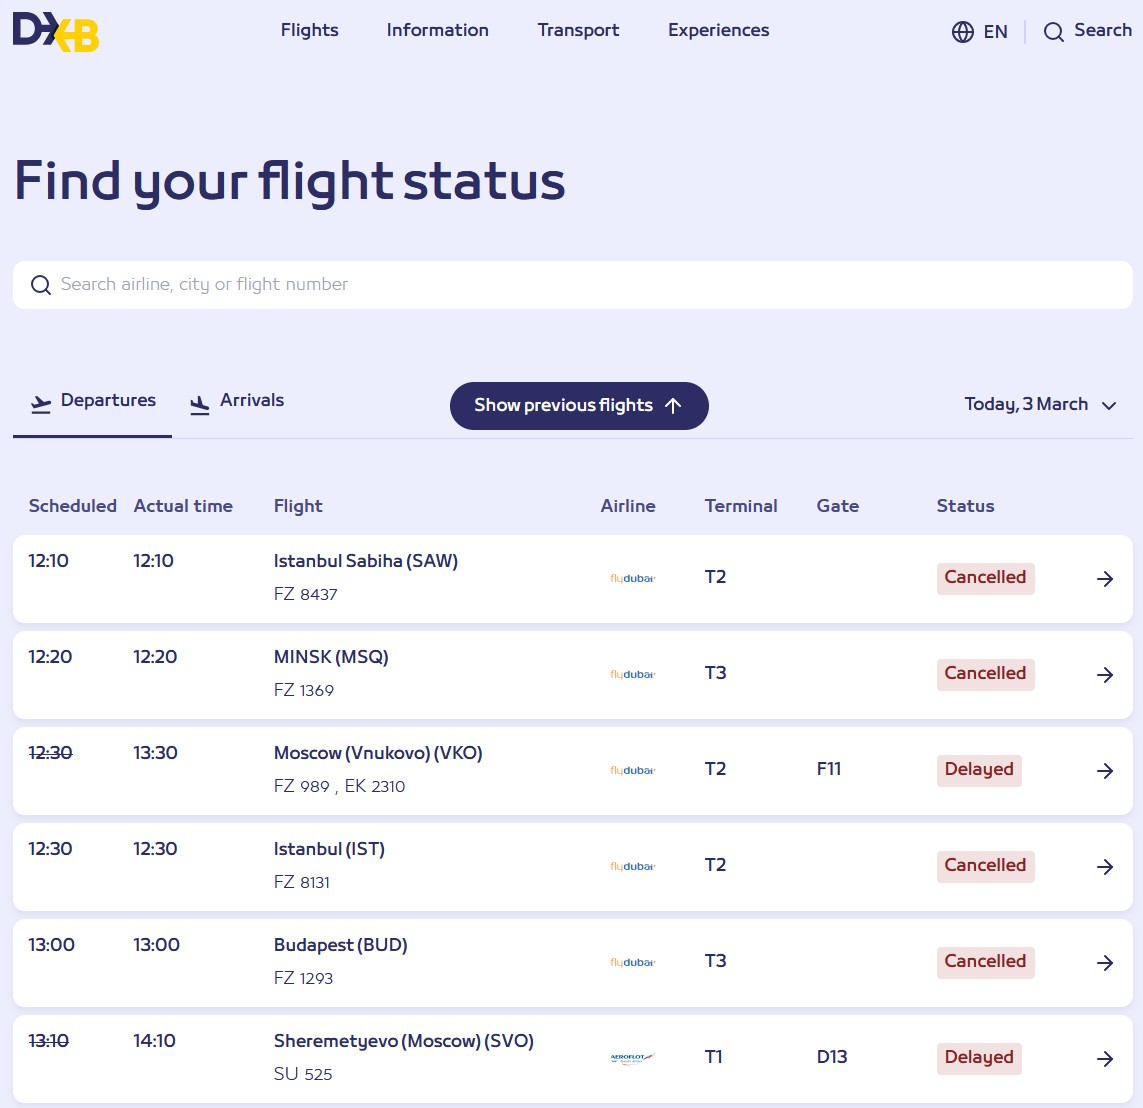Screen dimensions: 1143x1108
Task: Open arrow for Istanbul (IST) FZ 8131
Action: [x=1105, y=867]
